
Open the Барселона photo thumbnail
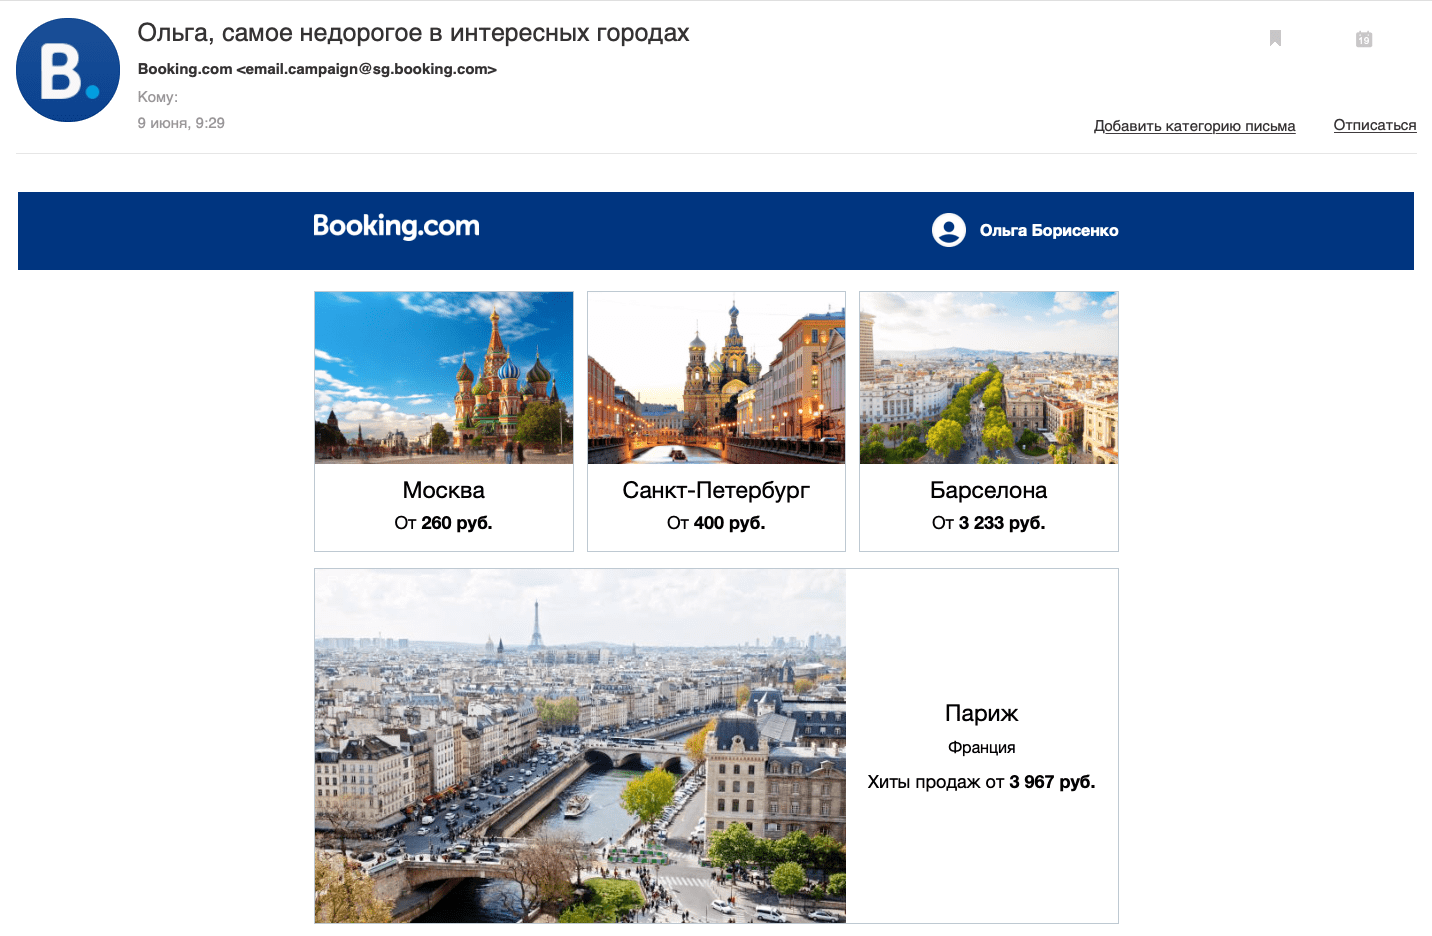[989, 378]
